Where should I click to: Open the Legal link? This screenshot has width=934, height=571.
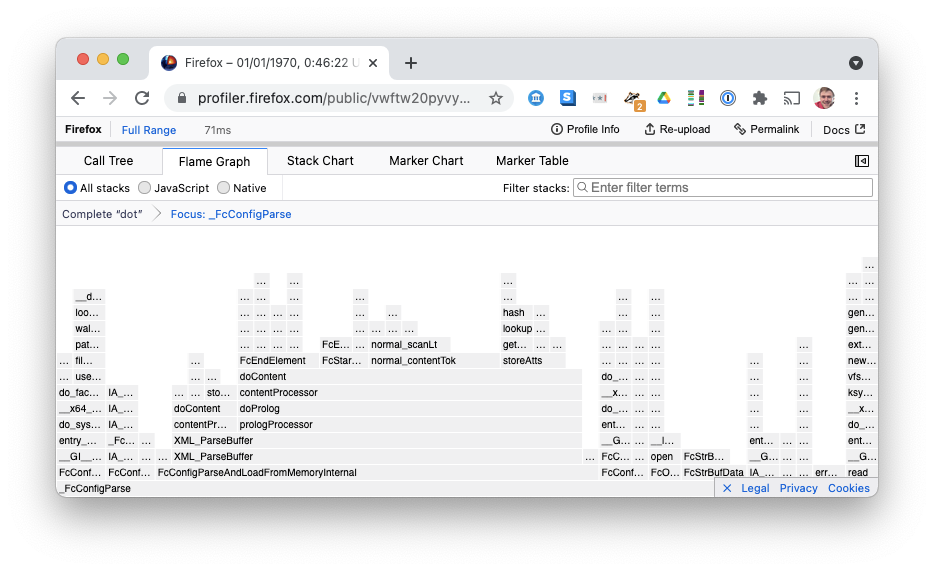[755, 488]
